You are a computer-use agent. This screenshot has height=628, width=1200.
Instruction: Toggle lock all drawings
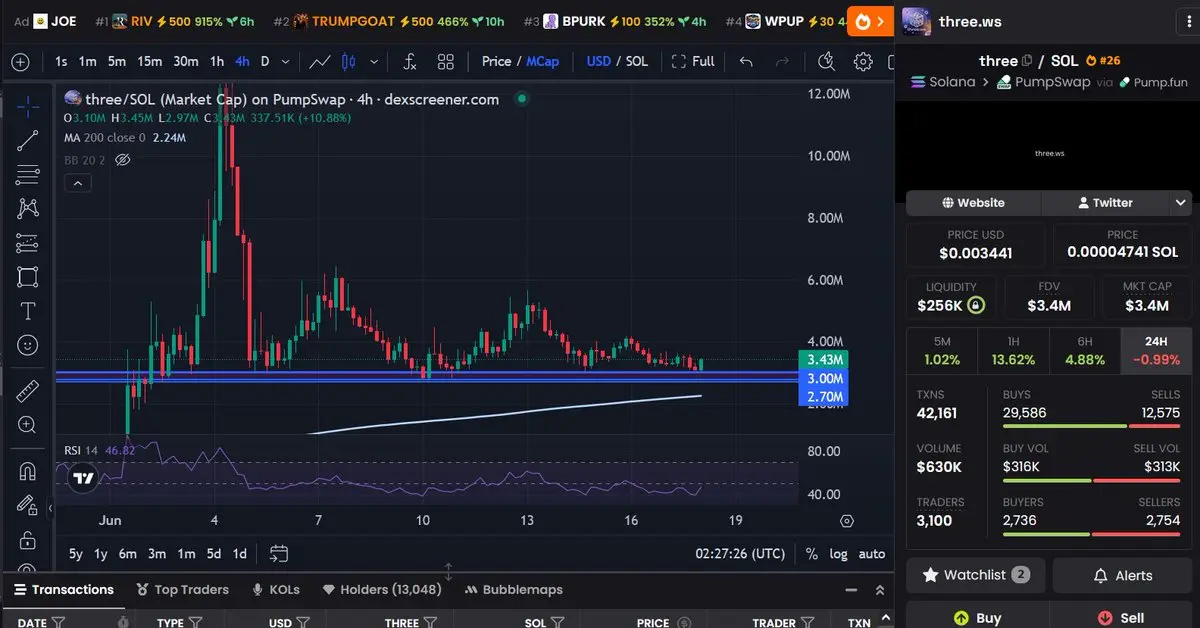[x=27, y=540]
